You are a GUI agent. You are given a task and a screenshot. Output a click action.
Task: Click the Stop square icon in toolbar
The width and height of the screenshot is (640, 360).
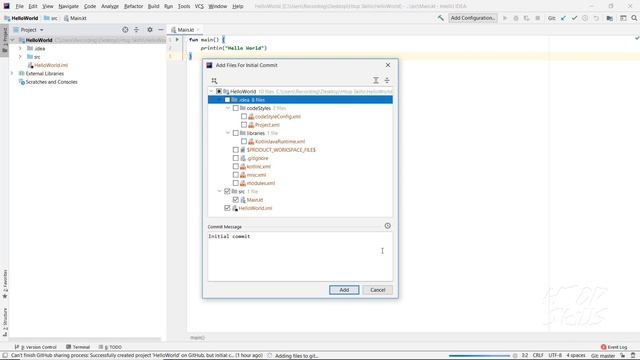[x=538, y=18]
